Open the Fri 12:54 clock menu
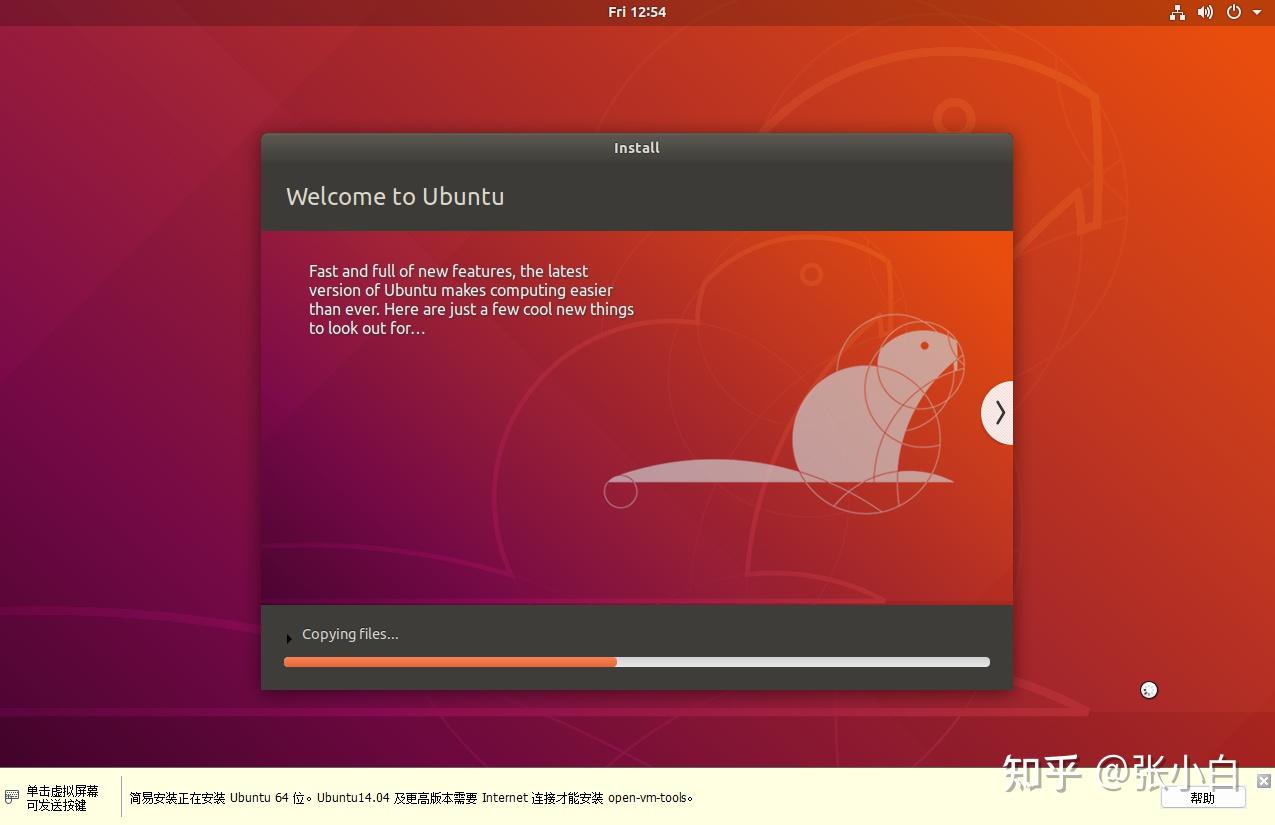This screenshot has width=1275, height=825. pyautogui.click(x=637, y=12)
